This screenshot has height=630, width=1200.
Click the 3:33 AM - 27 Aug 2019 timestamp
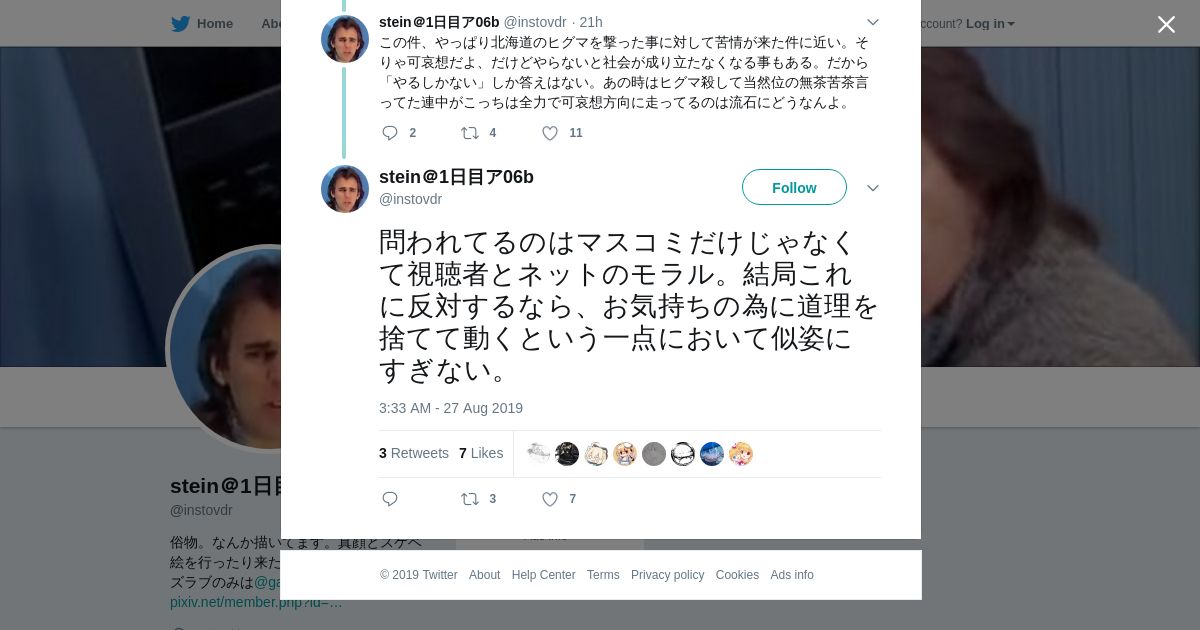[451, 408]
